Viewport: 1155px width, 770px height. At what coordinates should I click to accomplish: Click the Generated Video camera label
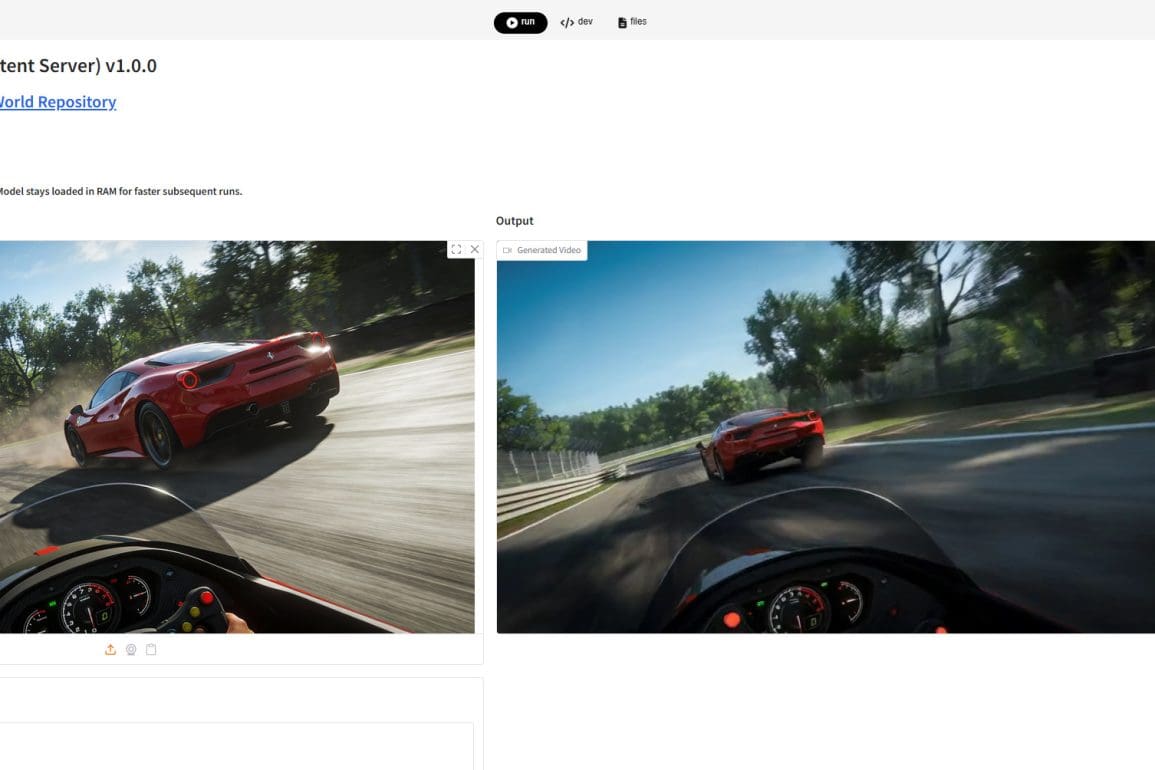[x=542, y=250]
